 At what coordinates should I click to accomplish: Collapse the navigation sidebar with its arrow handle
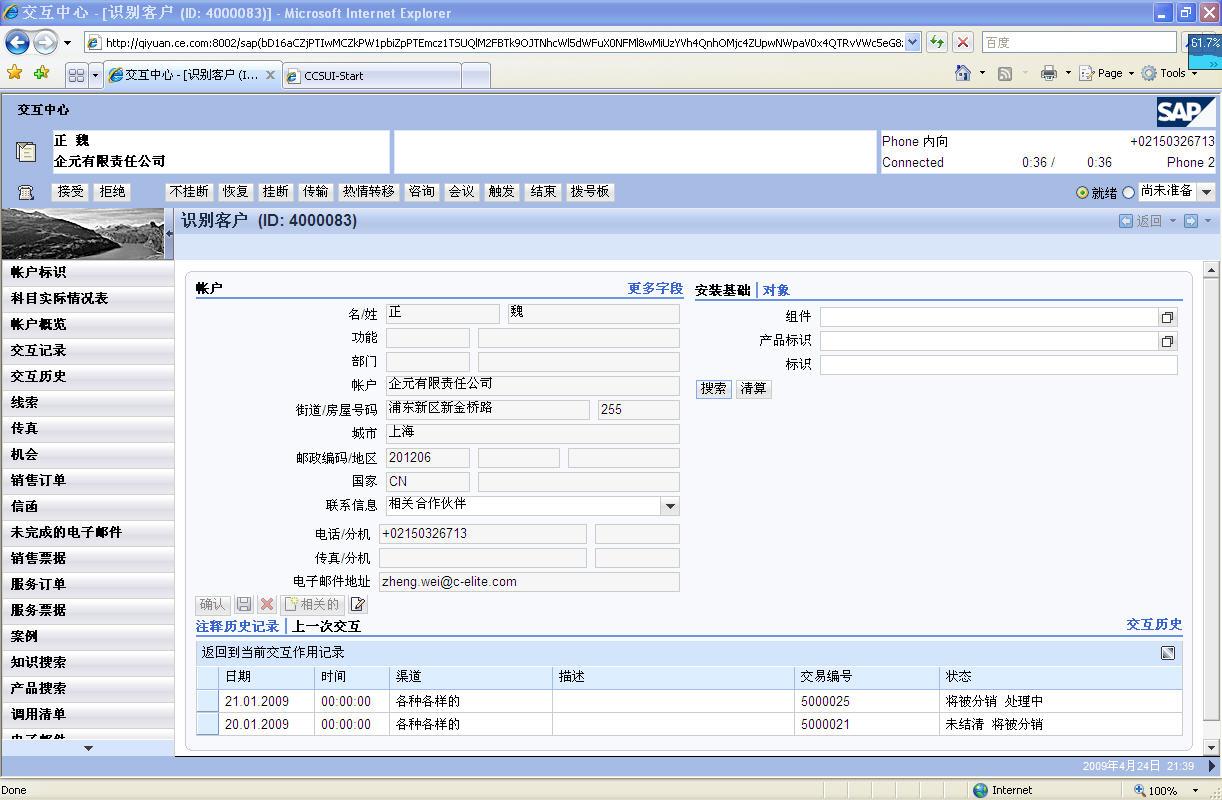click(x=169, y=234)
